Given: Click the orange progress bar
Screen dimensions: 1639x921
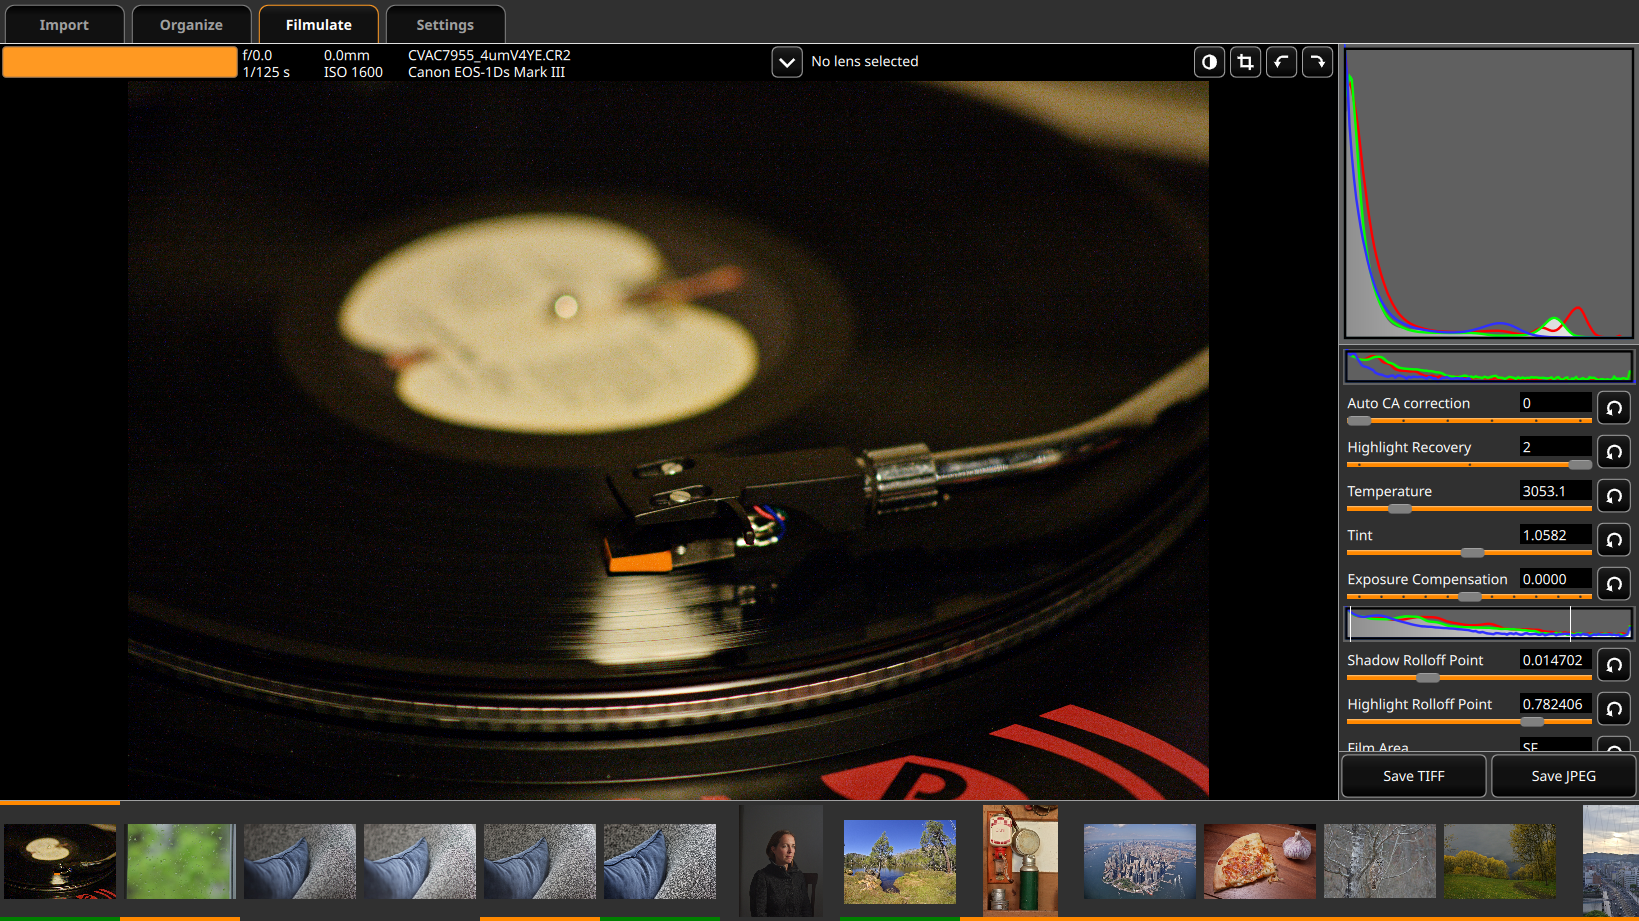Looking at the screenshot, I should point(120,62).
